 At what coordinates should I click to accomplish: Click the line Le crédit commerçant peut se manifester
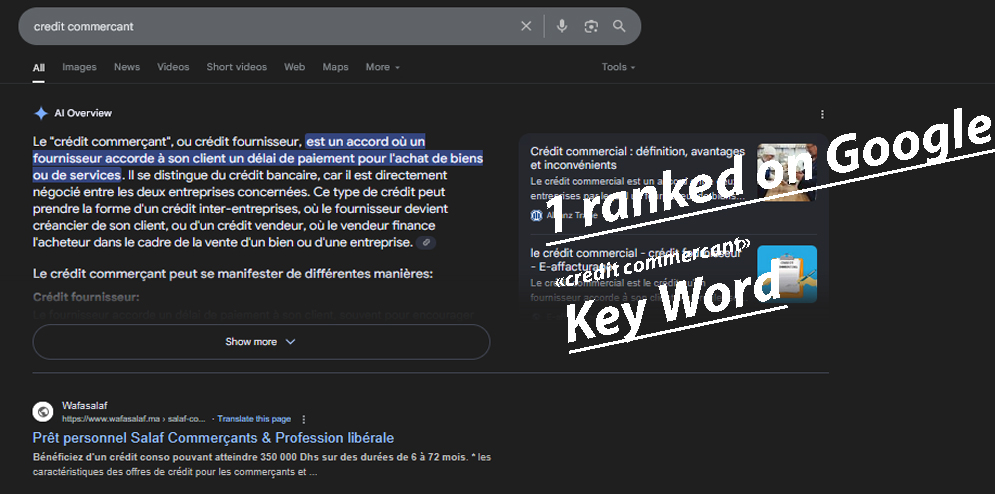click(232, 274)
